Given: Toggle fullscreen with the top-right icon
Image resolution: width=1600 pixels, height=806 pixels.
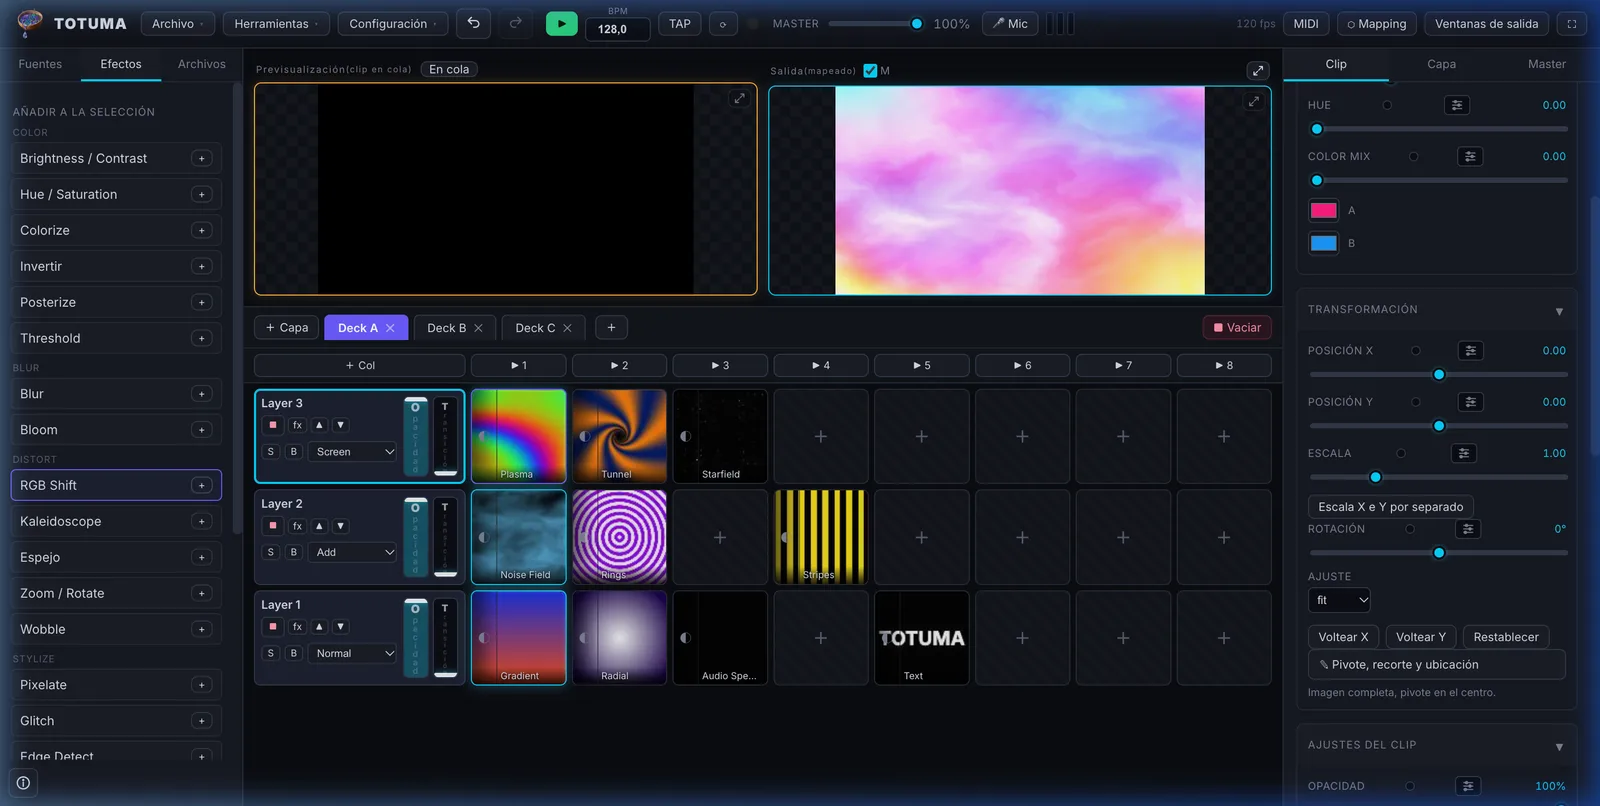Looking at the screenshot, I should point(1571,23).
